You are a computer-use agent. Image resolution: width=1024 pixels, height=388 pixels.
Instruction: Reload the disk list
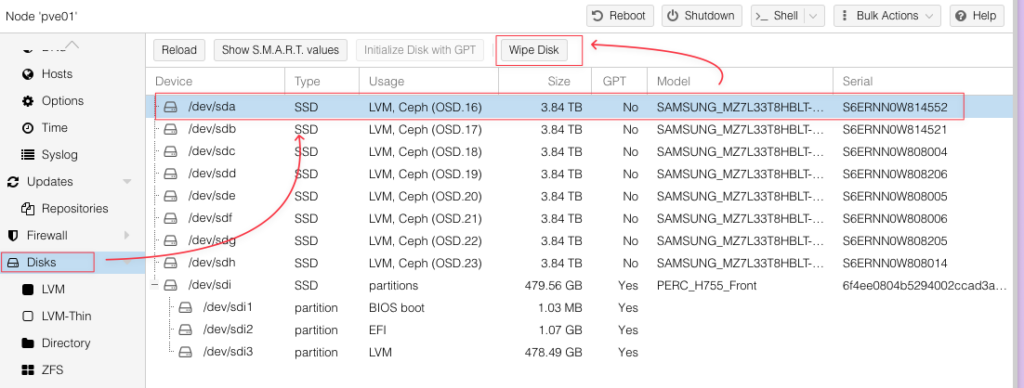pyautogui.click(x=179, y=50)
